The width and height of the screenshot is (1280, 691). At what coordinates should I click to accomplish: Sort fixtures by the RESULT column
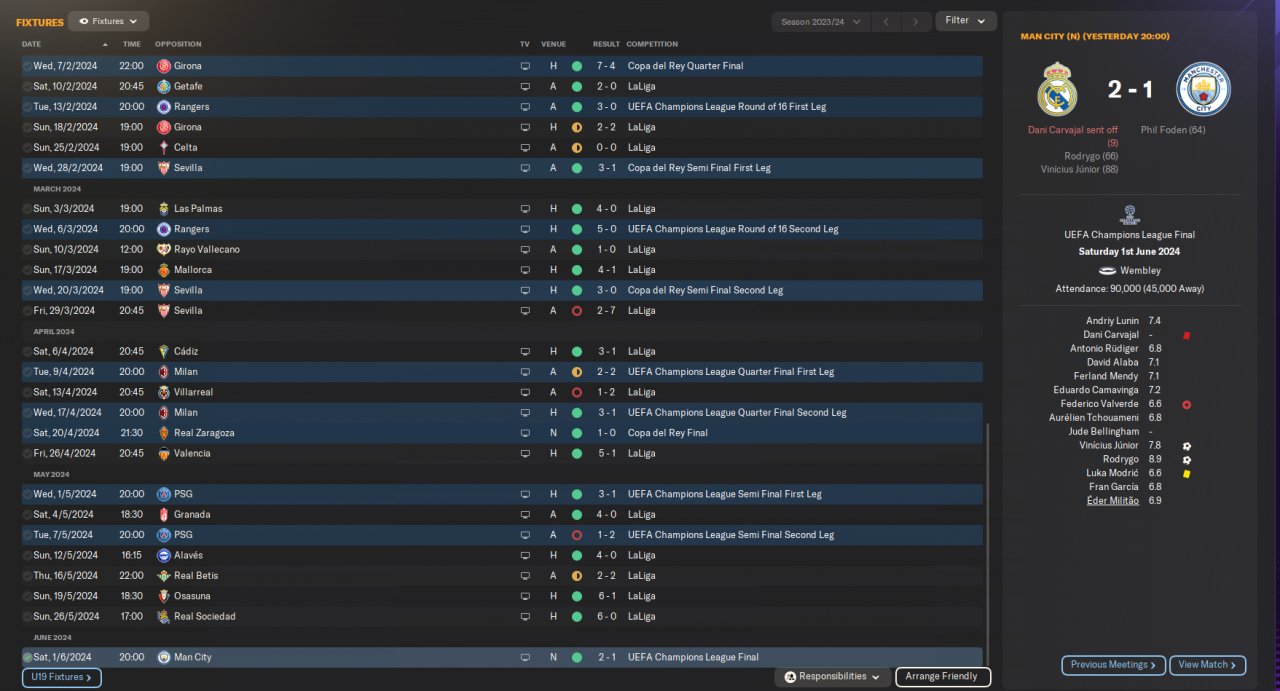click(606, 44)
